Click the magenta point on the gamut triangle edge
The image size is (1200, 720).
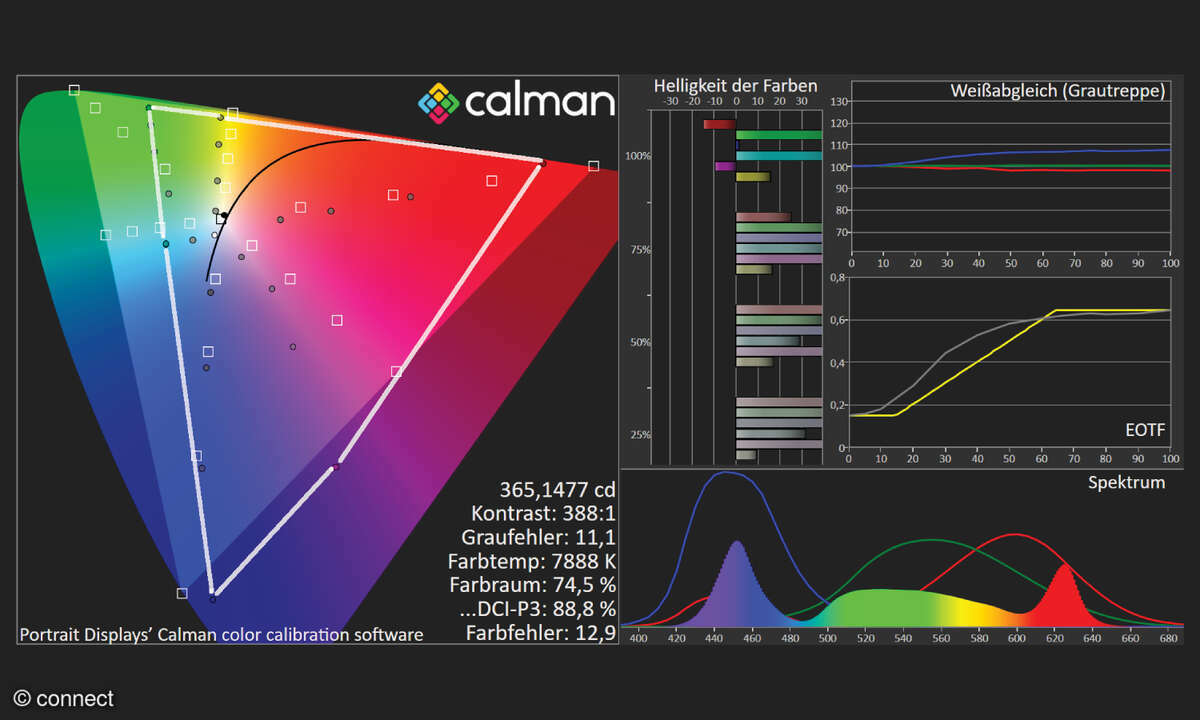pyautogui.click(x=336, y=466)
